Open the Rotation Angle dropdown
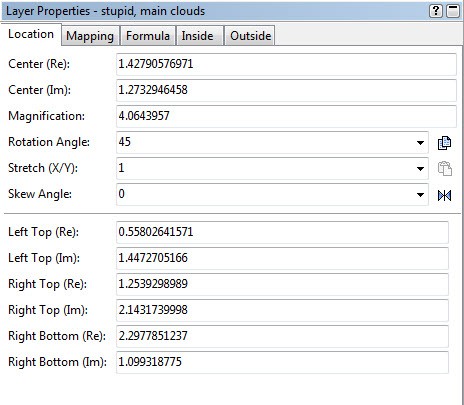This screenshot has width=464, height=405. tap(420, 143)
